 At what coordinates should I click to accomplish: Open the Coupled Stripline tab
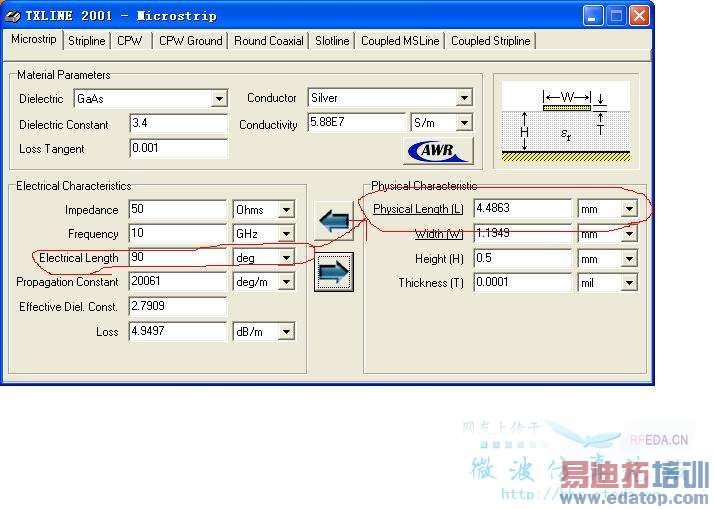point(490,41)
